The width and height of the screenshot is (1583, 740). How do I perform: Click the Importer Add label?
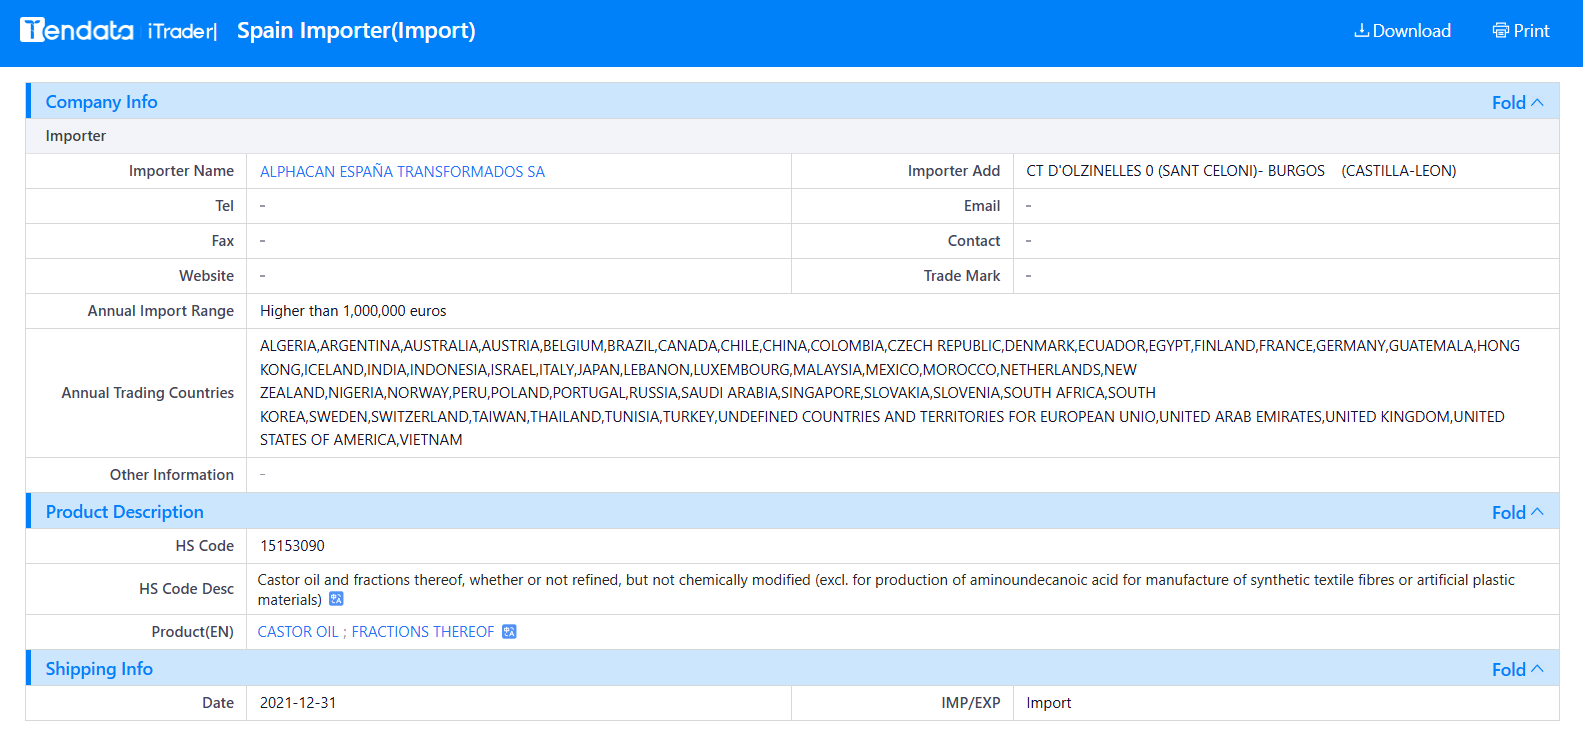point(954,171)
